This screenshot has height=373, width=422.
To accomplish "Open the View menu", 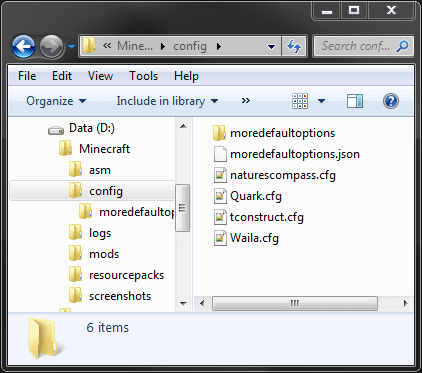I will (100, 76).
